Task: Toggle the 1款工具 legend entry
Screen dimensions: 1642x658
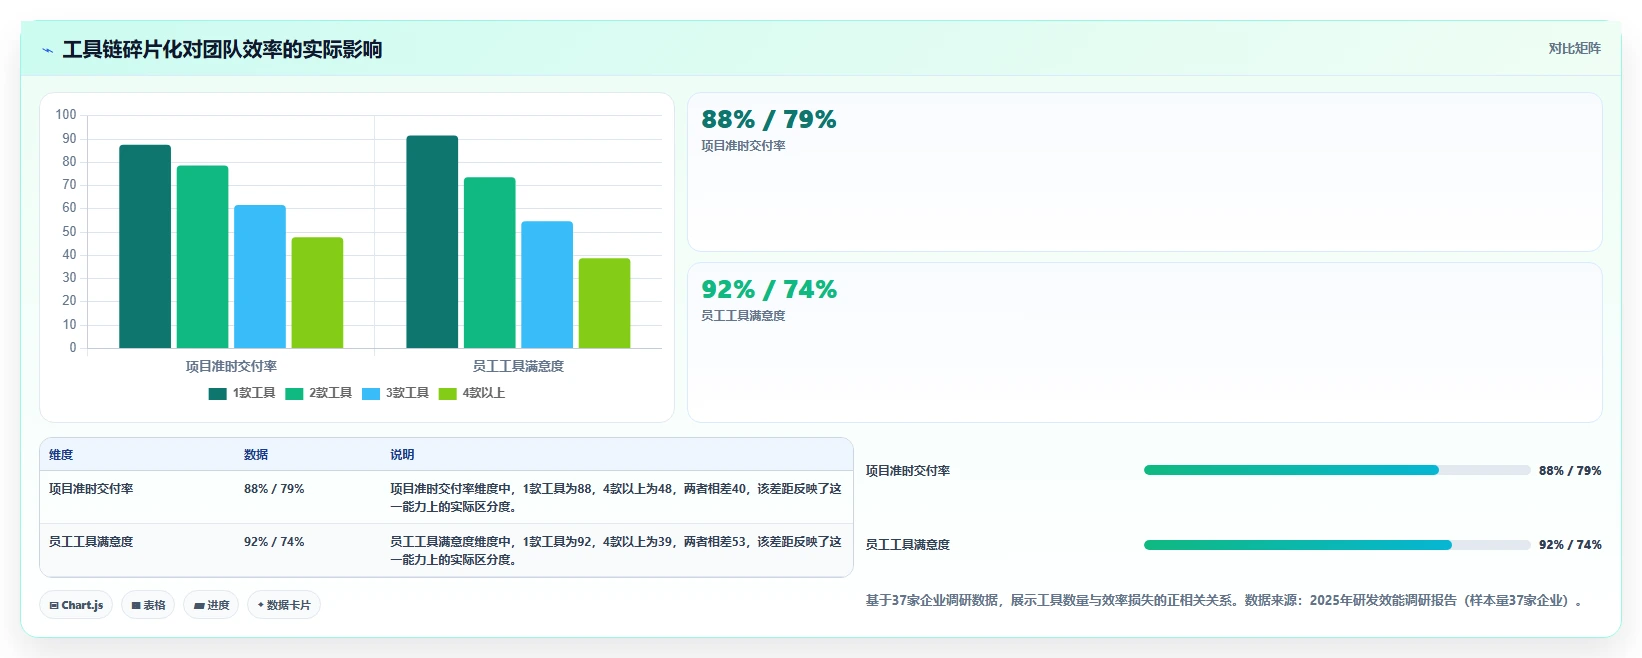Action: tap(242, 393)
